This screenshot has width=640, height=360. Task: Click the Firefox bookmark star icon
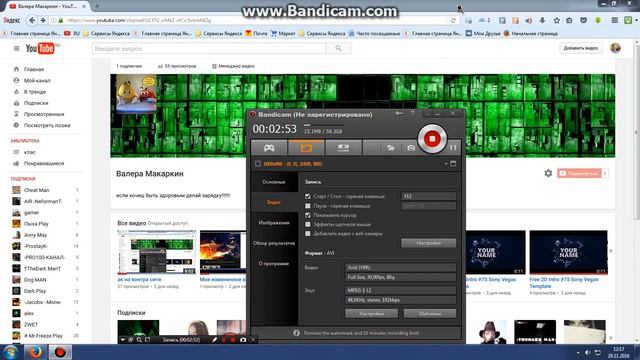tap(556, 20)
